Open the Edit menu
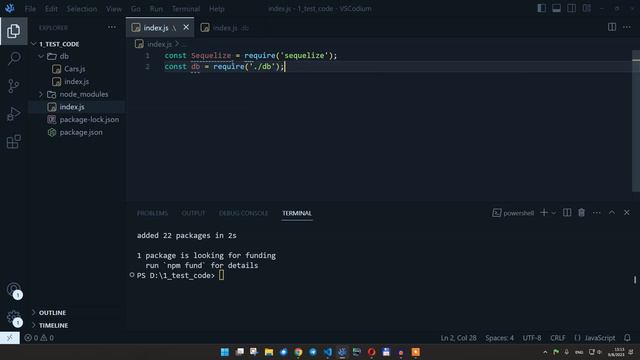 coord(51,9)
